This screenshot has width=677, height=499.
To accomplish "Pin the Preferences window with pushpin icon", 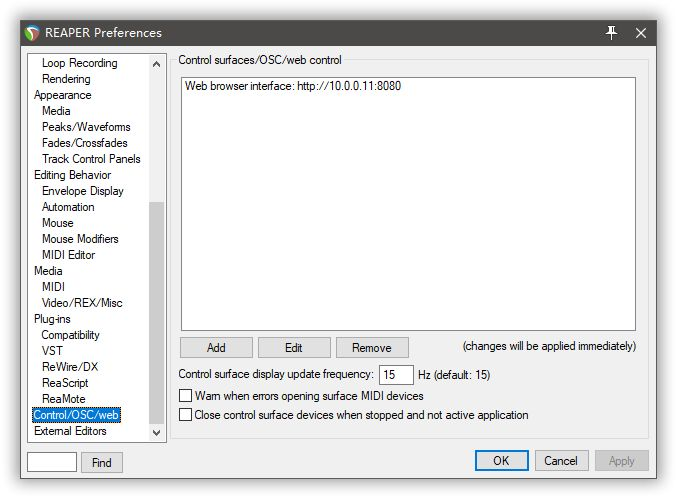I will 611,32.
